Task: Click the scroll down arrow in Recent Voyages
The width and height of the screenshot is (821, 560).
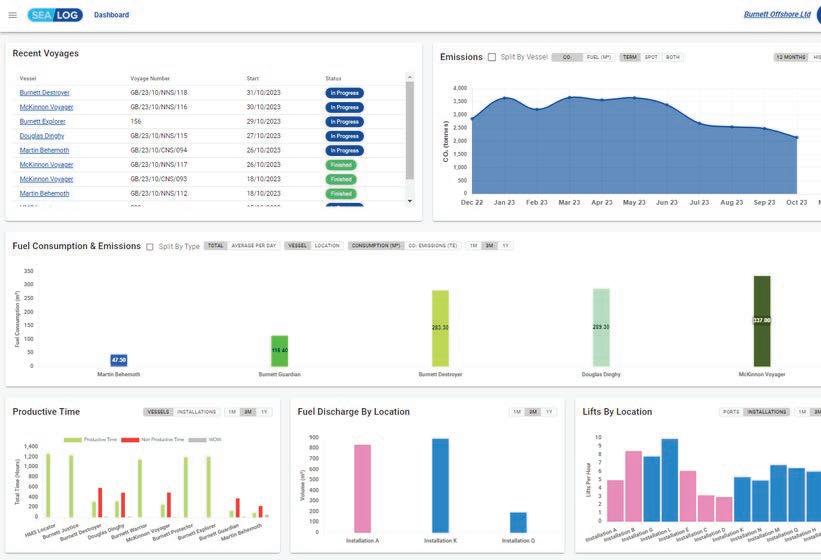Action: (409, 201)
